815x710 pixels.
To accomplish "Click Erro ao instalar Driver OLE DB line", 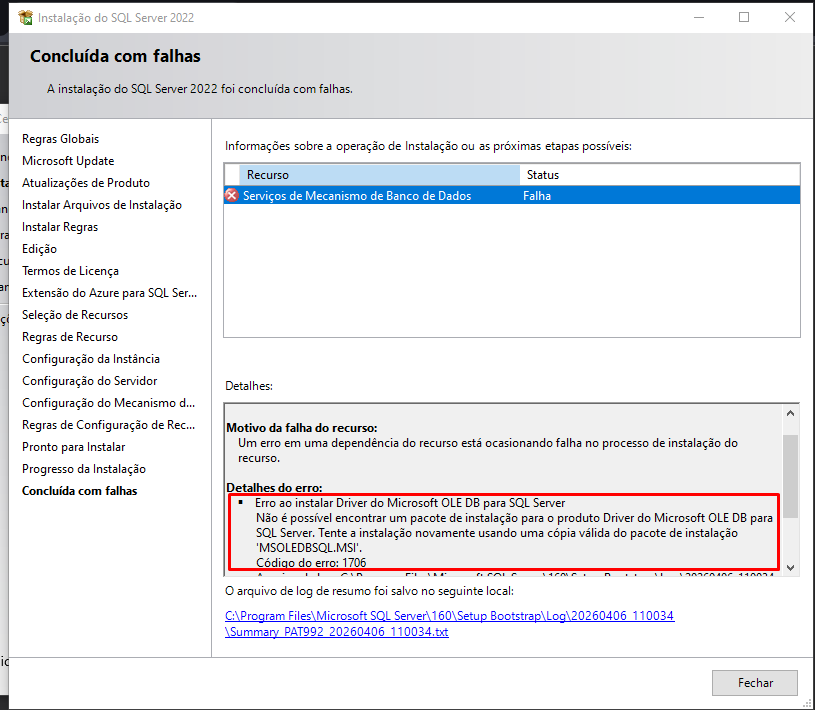I will tap(410, 503).
